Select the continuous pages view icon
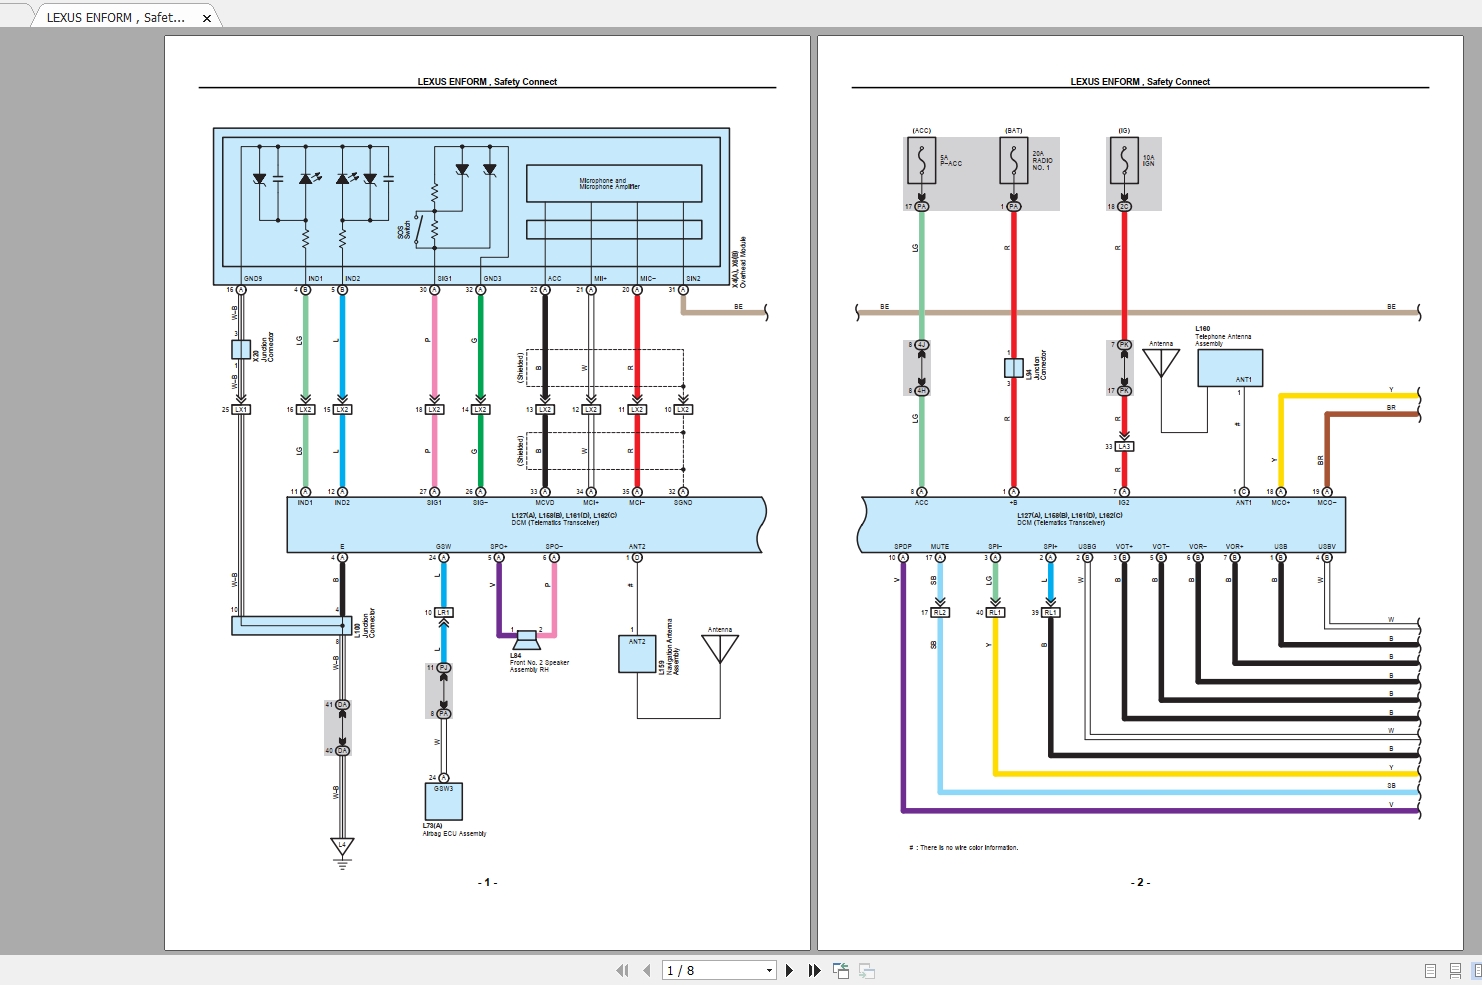Image resolution: width=1482 pixels, height=985 pixels. click(x=1455, y=970)
